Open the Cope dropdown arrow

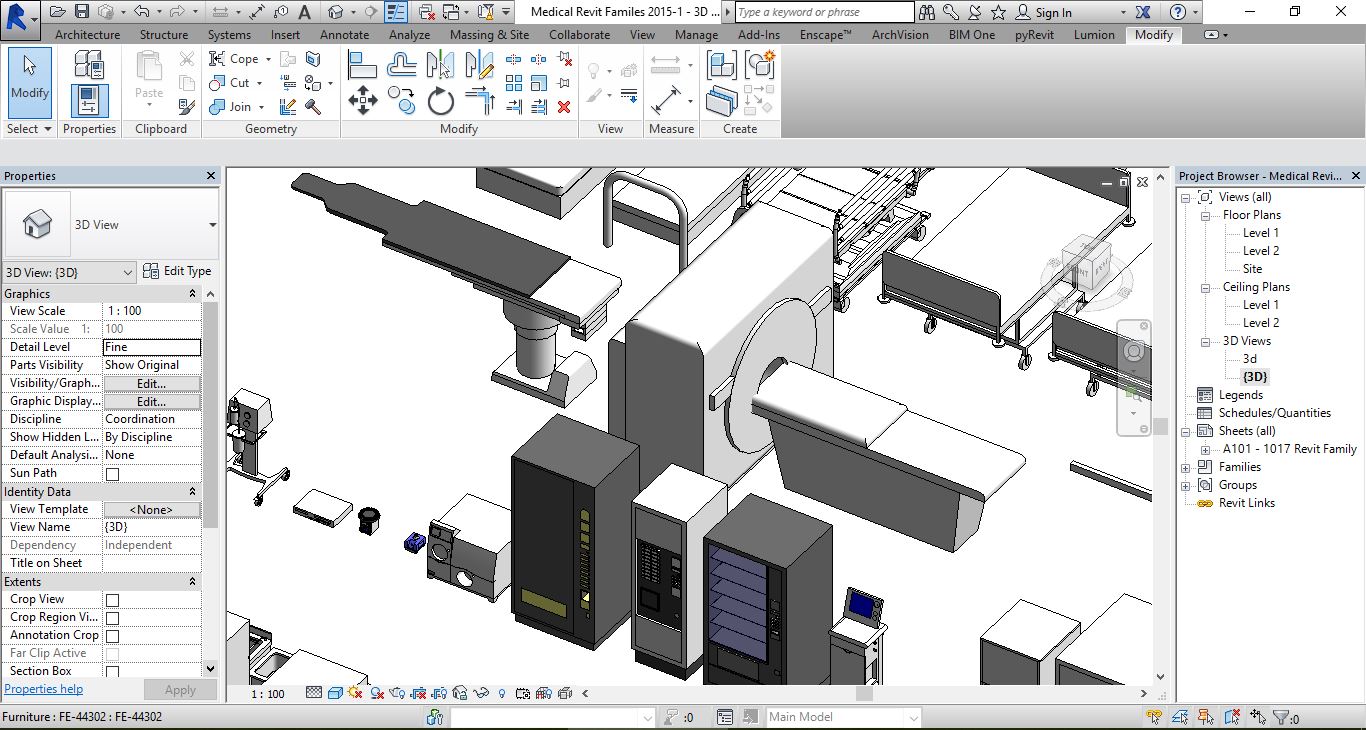pos(268,59)
